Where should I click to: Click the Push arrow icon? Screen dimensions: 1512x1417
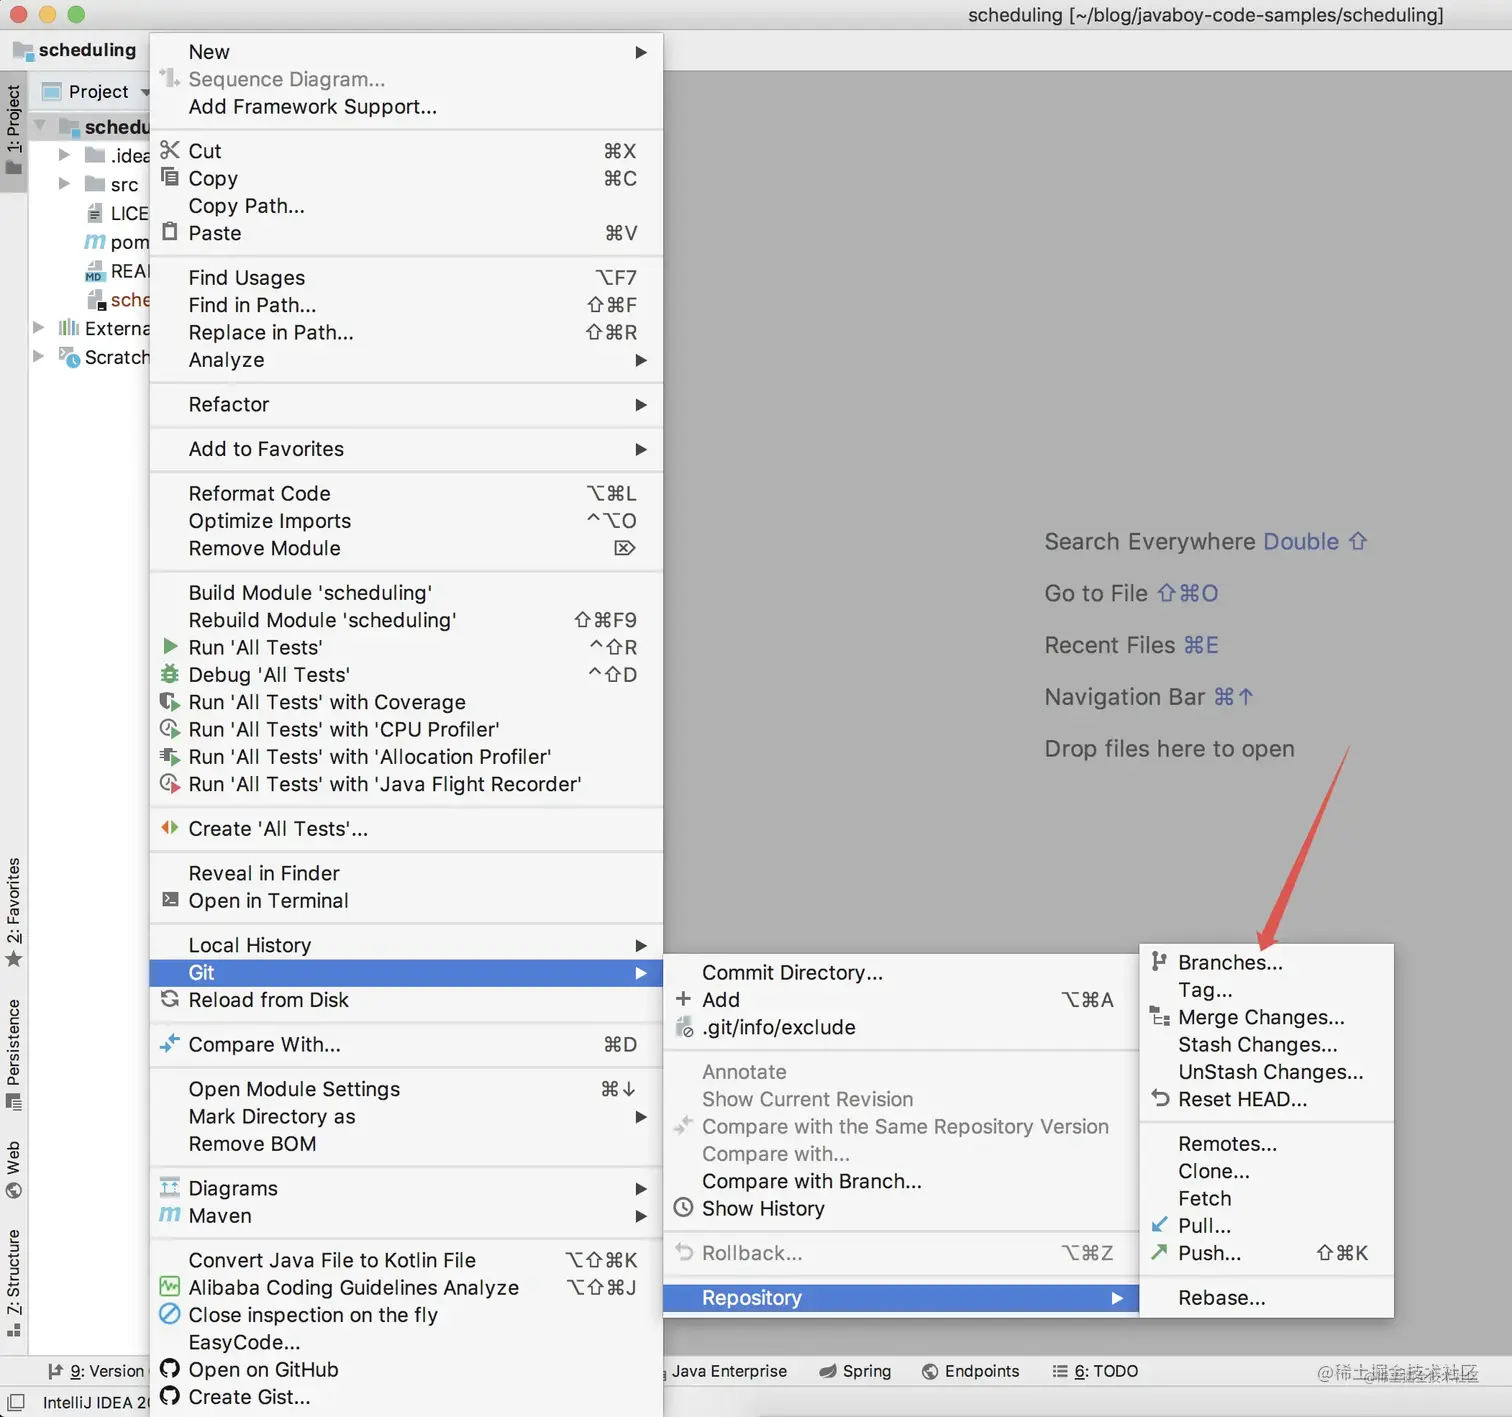click(x=1159, y=1251)
